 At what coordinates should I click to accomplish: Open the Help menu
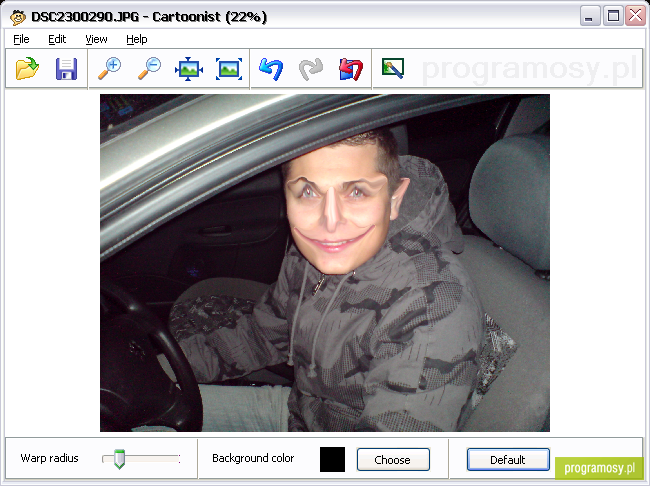137,39
